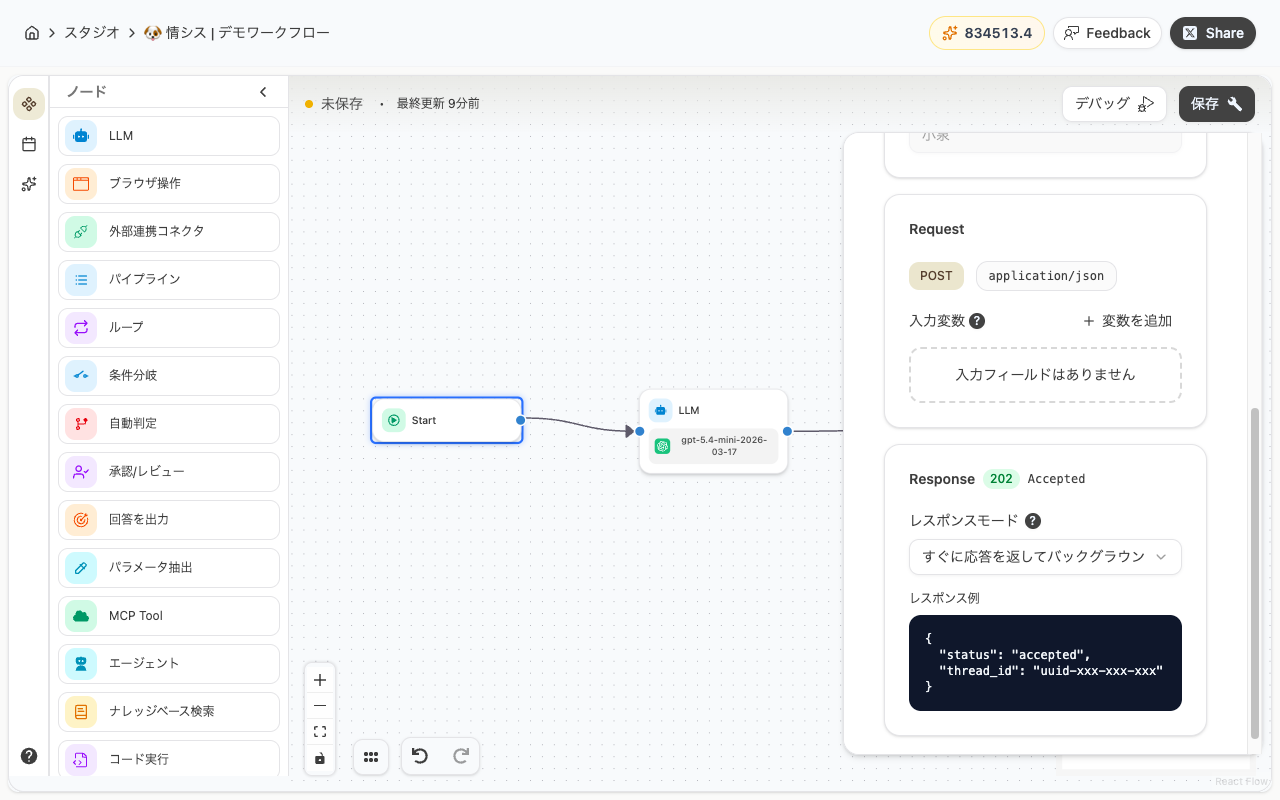Click the help icon at bottom left
This screenshot has width=1280, height=800.
click(29, 756)
